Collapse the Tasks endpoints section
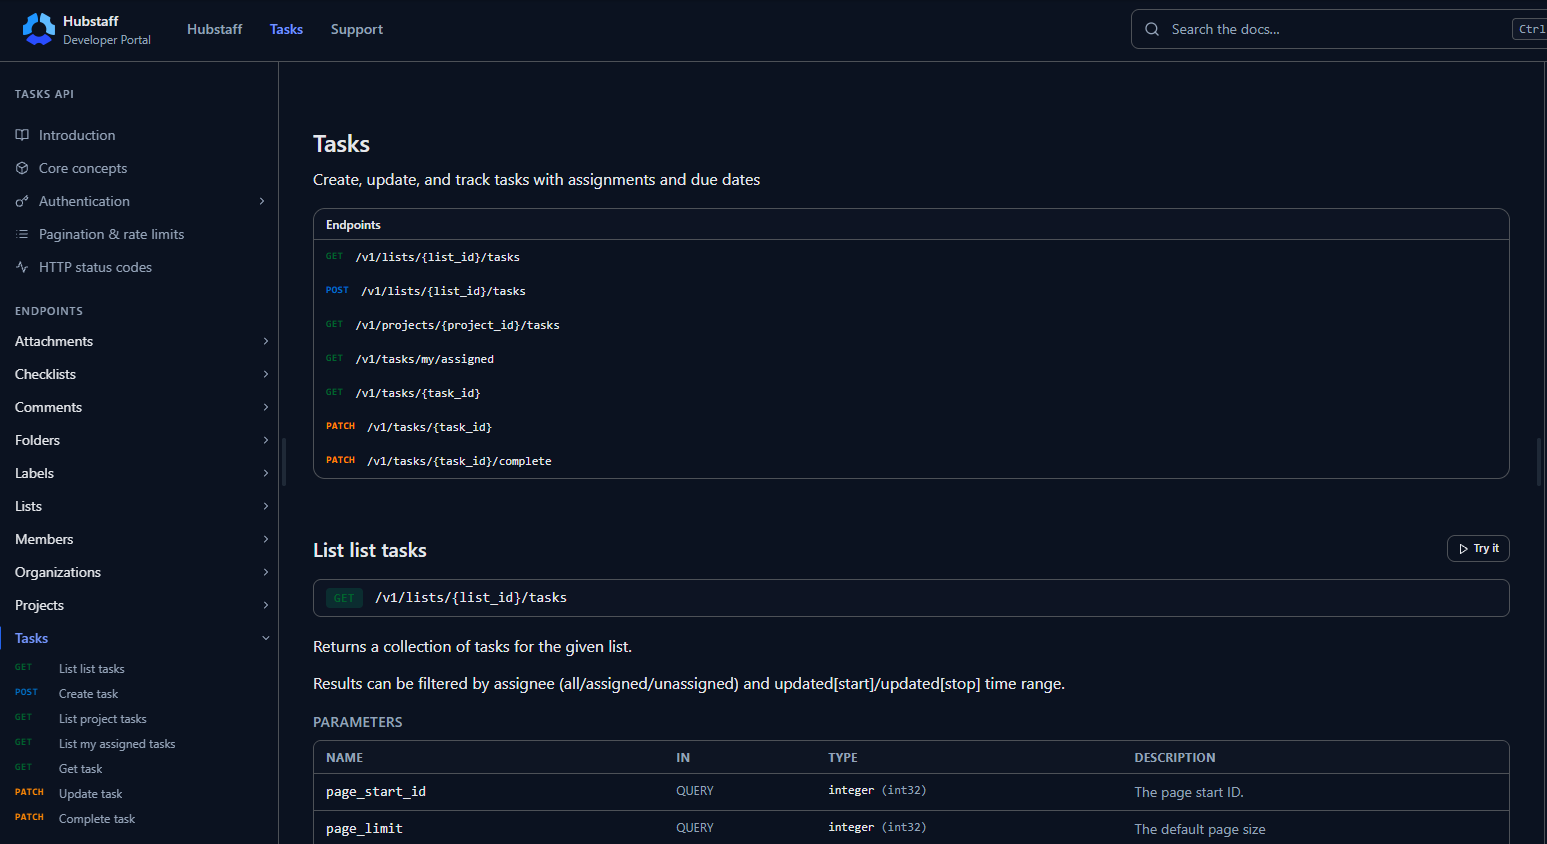The image size is (1547, 844). 266,638
